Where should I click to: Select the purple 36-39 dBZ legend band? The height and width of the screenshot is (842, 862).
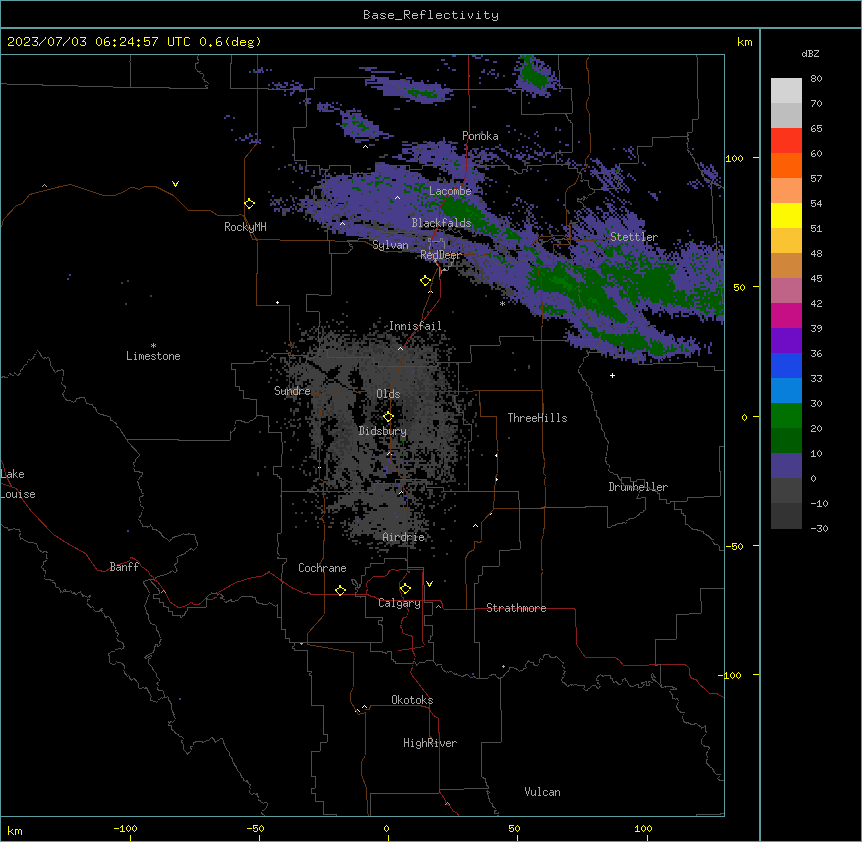click(786, 341)
